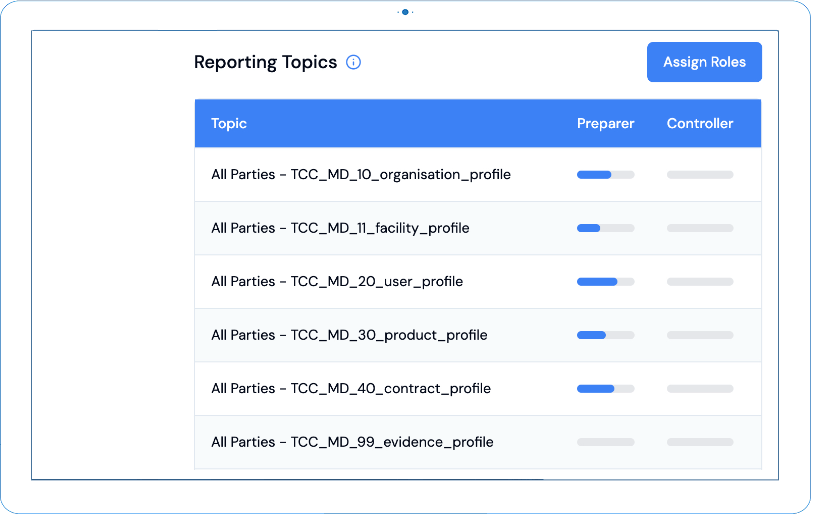Click the Preparer progress bar for product_profile
The height and width of the screenshot is (514, 829).
click(x=605, y=335)
